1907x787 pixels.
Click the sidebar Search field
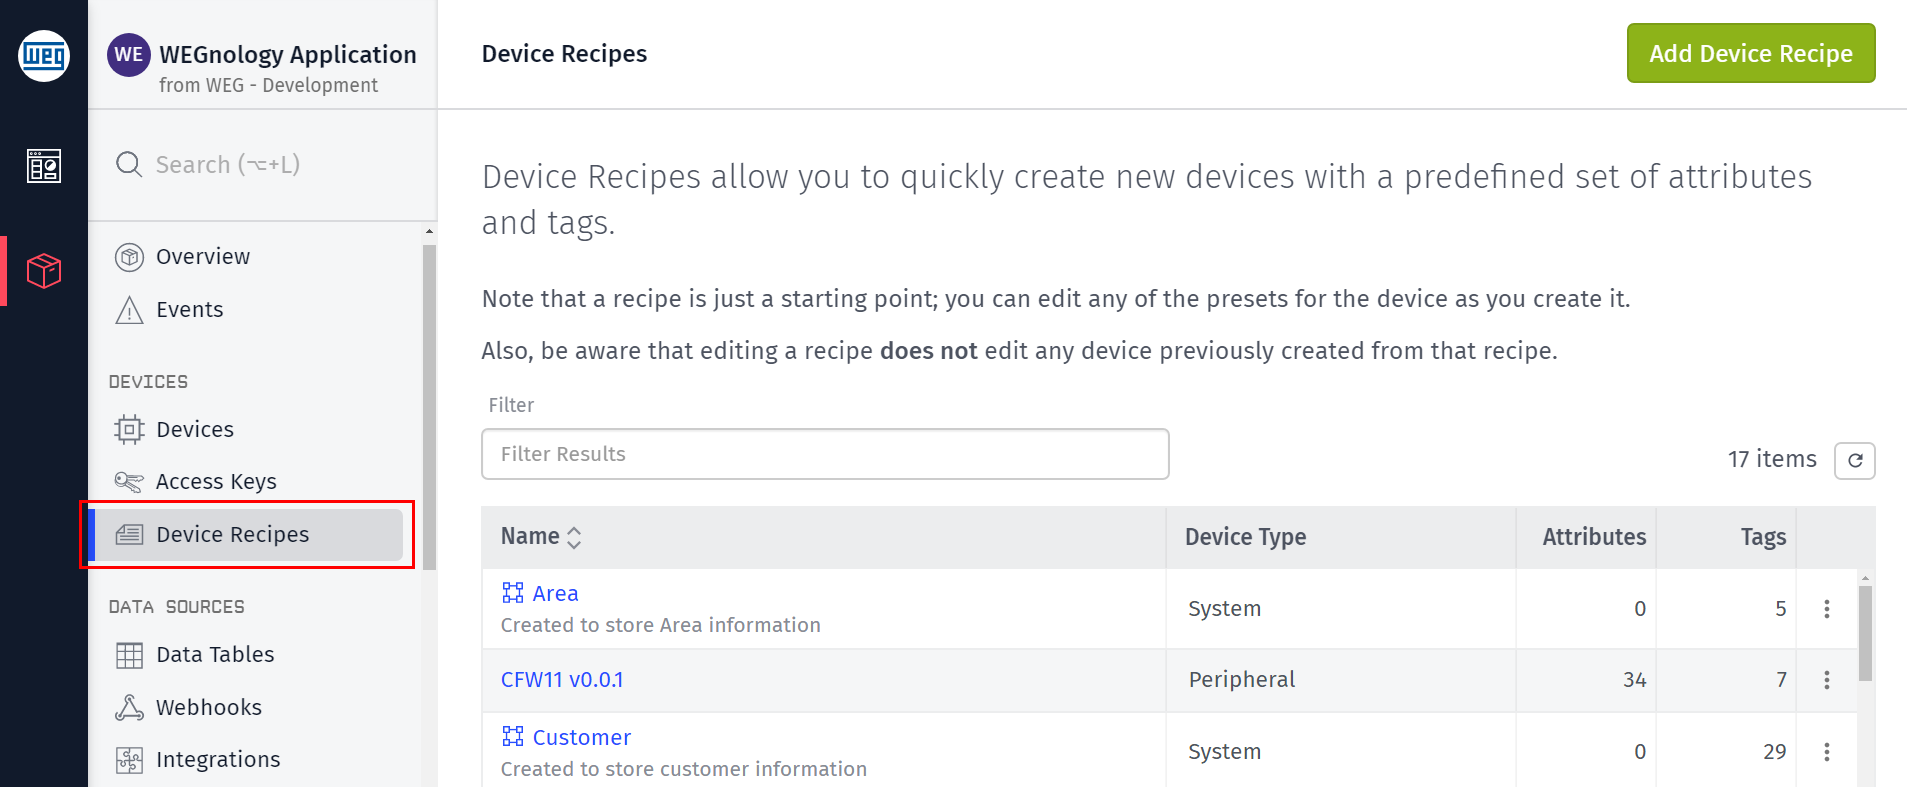(262, 164)
